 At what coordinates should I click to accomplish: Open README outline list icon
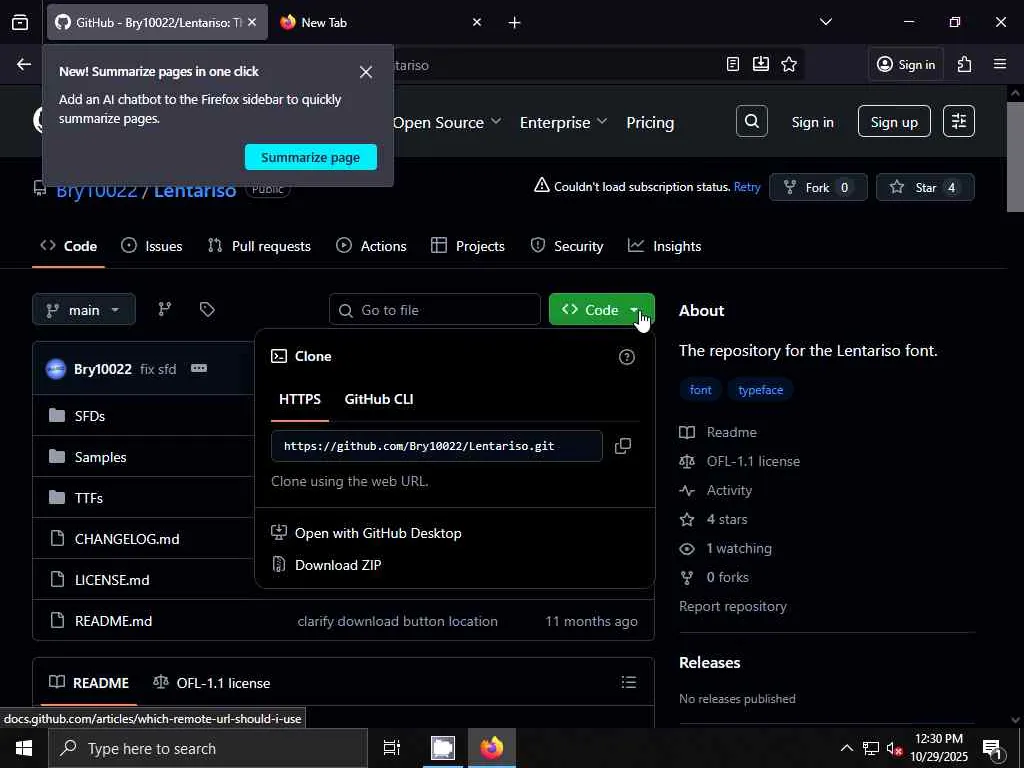pyautogui.click(x=628, y=682)
